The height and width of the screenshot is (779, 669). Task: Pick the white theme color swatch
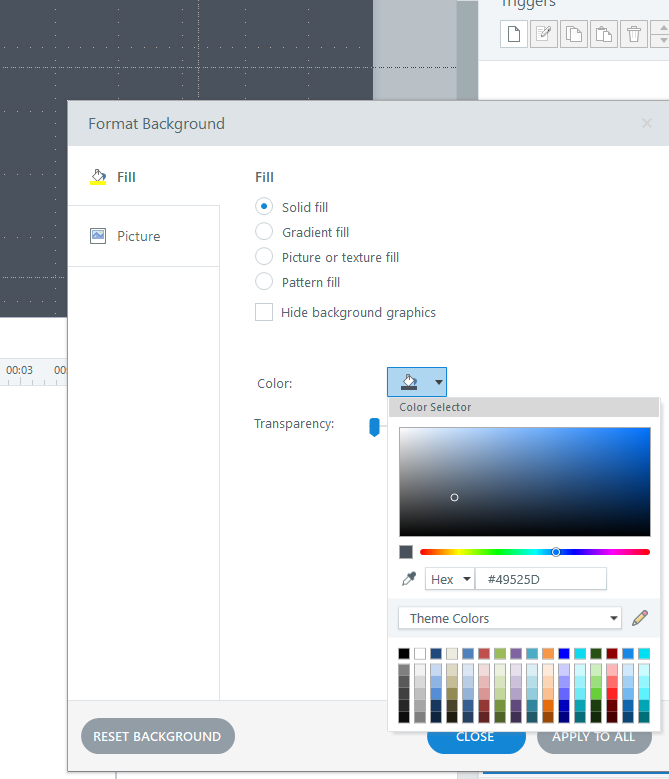[x=420, y=653]
